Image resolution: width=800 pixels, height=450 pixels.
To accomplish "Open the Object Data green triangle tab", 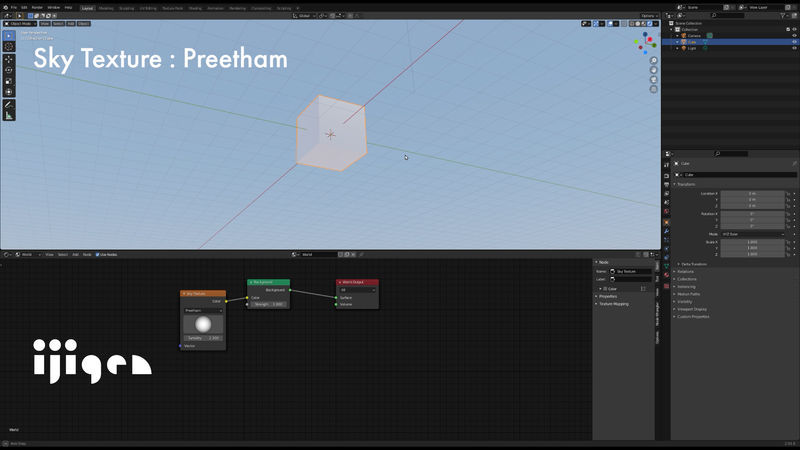I will (x=666, y=266).
